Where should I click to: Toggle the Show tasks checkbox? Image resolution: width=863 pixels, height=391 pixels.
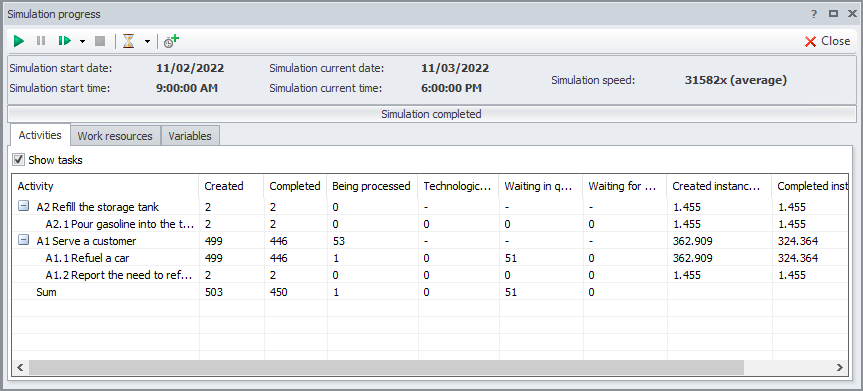pos(19,160)
